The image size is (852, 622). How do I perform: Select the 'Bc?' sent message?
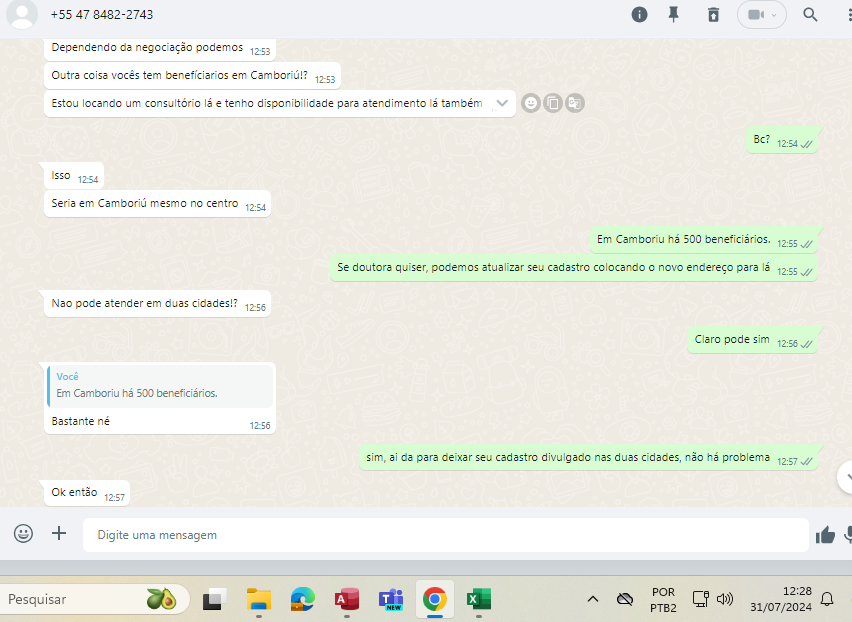coord(781,141)
